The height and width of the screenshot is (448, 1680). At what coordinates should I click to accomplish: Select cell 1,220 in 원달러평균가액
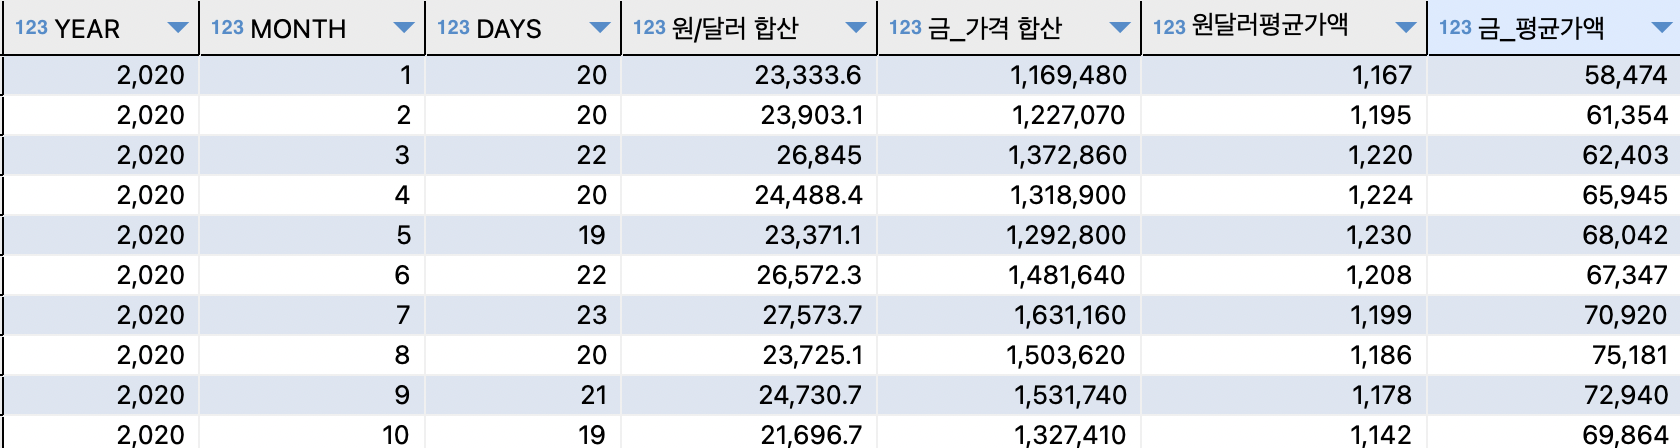(1284, 155)
